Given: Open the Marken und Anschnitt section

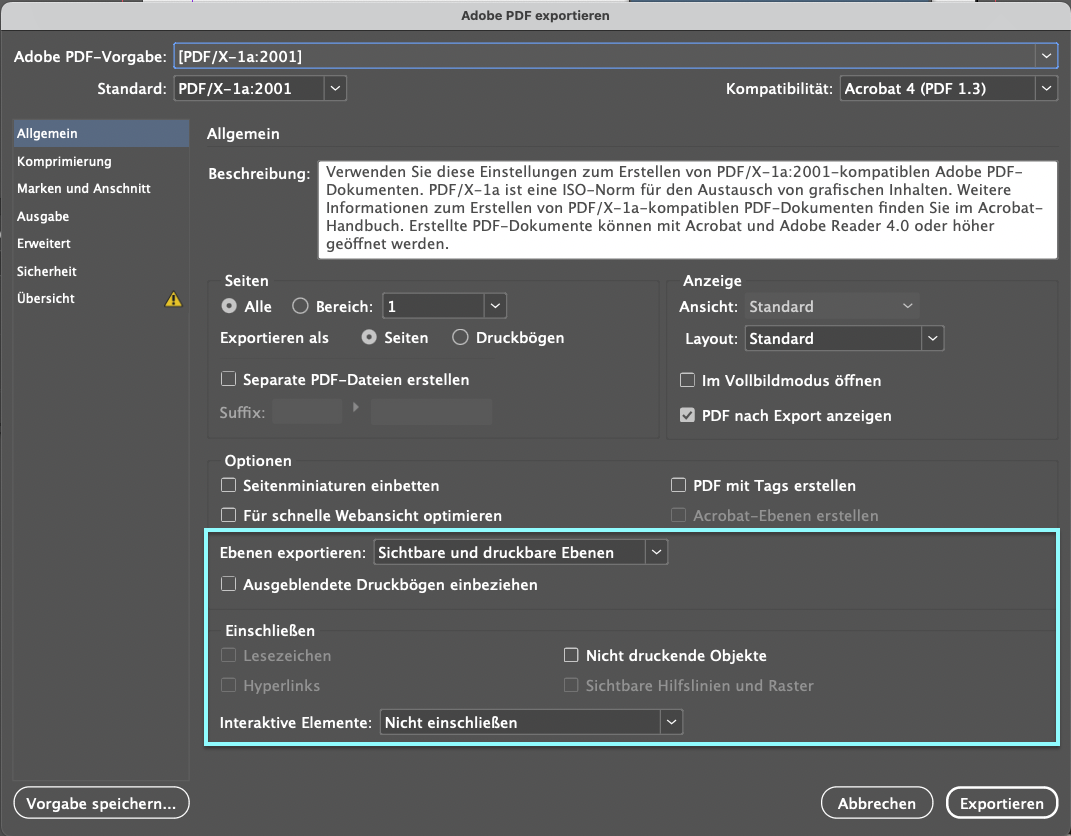Looking at the screenshot, I should click(x=101, y=189).
